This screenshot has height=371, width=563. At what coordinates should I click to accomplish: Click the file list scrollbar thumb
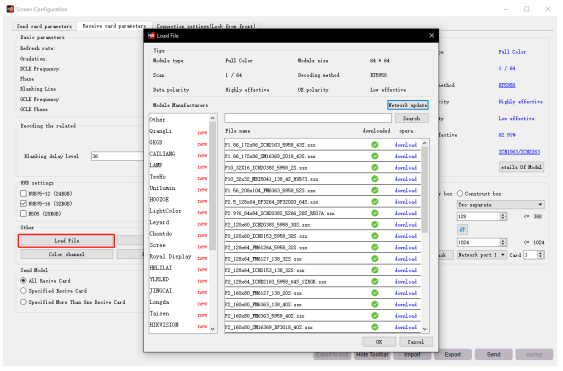(425, 190)
